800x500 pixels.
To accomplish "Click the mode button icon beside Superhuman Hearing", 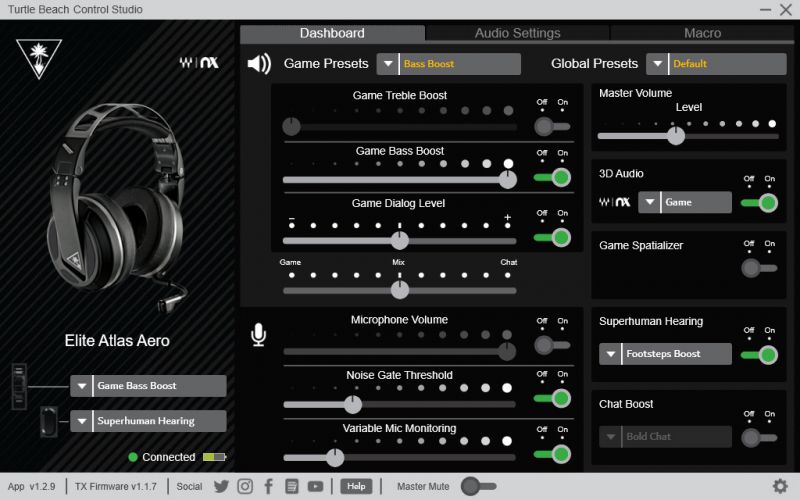I will (49, 421).
